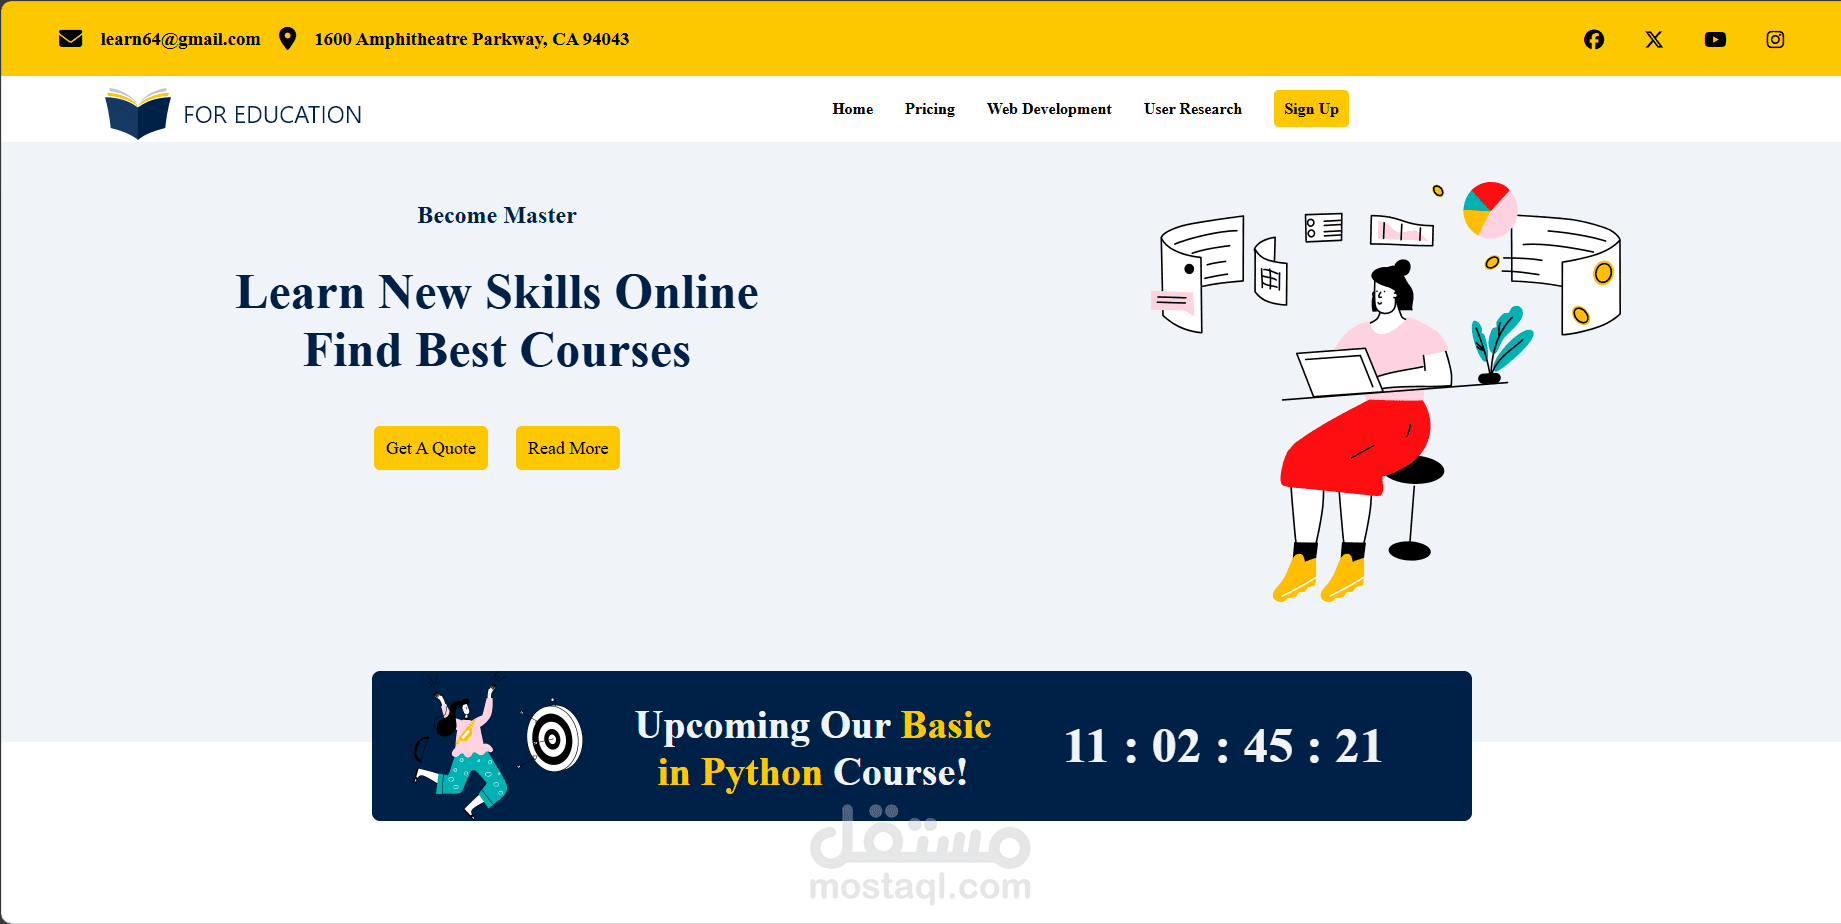Click the 'Upcoming Our Basic' banner text
1841x924 pixels.
(813, 725)
